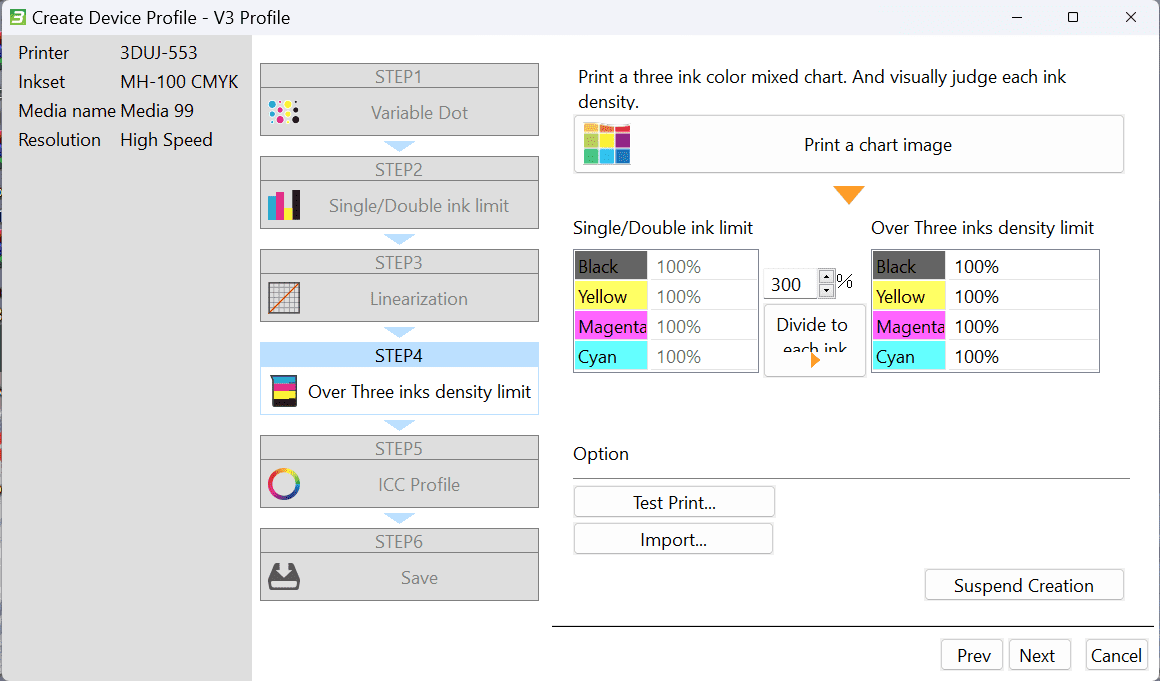This screenshot has height=681, width=1160.
Task: Increase the 300% value with the up arrow
Action: tap(826, 277)
